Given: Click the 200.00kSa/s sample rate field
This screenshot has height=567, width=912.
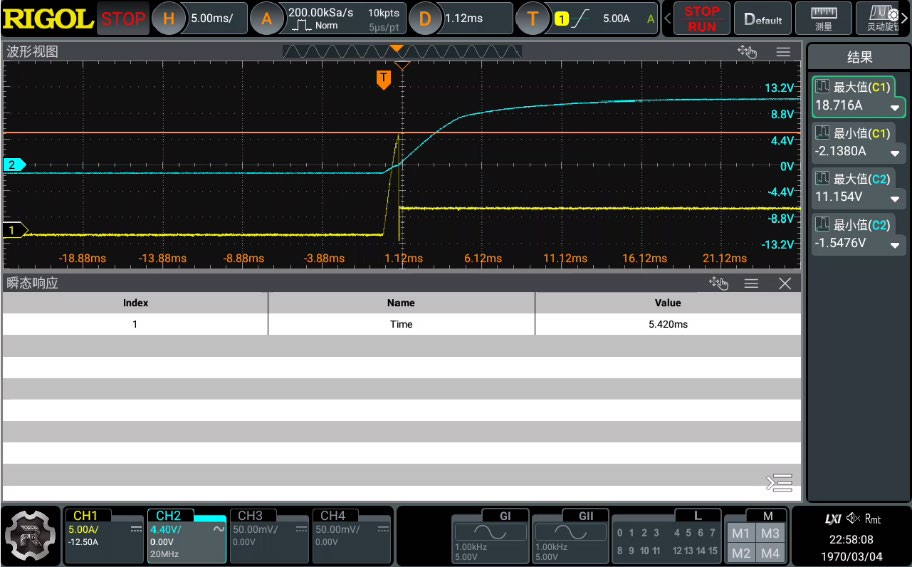Looking at the screenshot, I should [x=320, y=12].
